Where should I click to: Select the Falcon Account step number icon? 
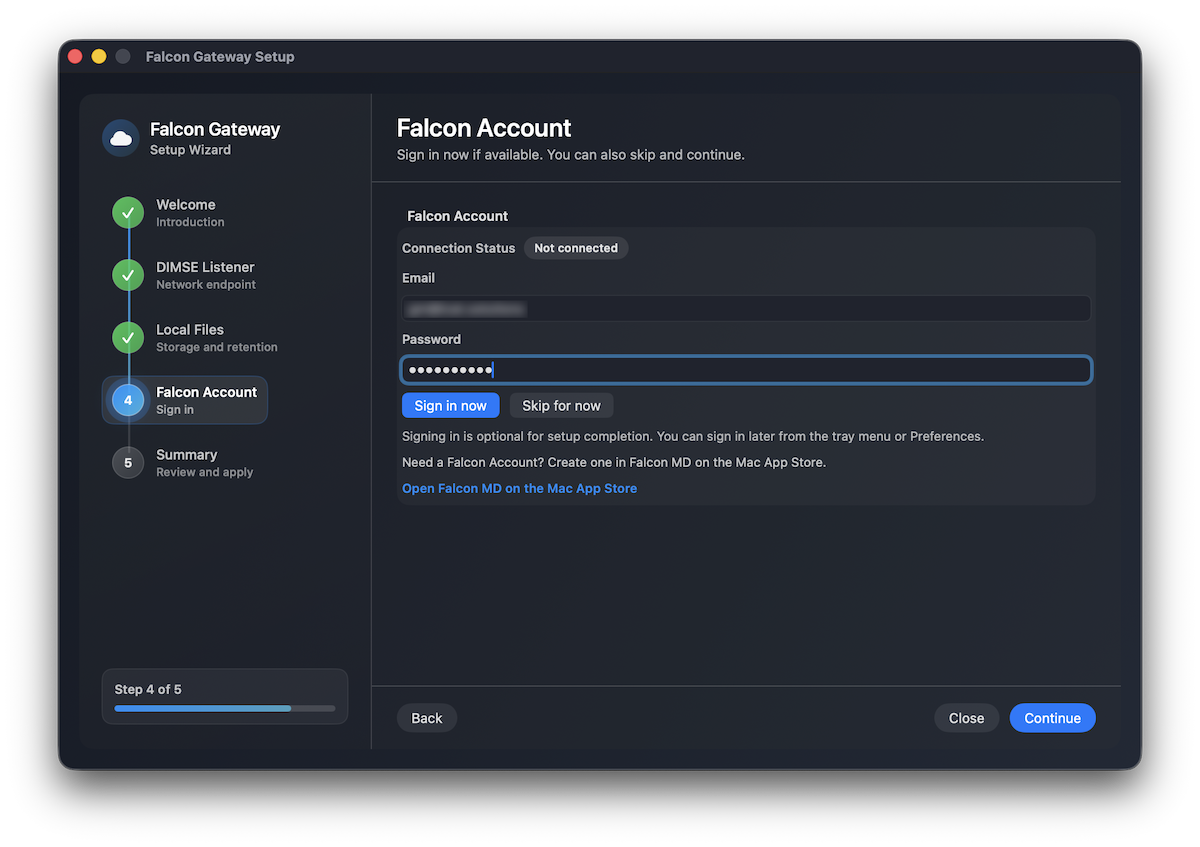pos(127,400)
